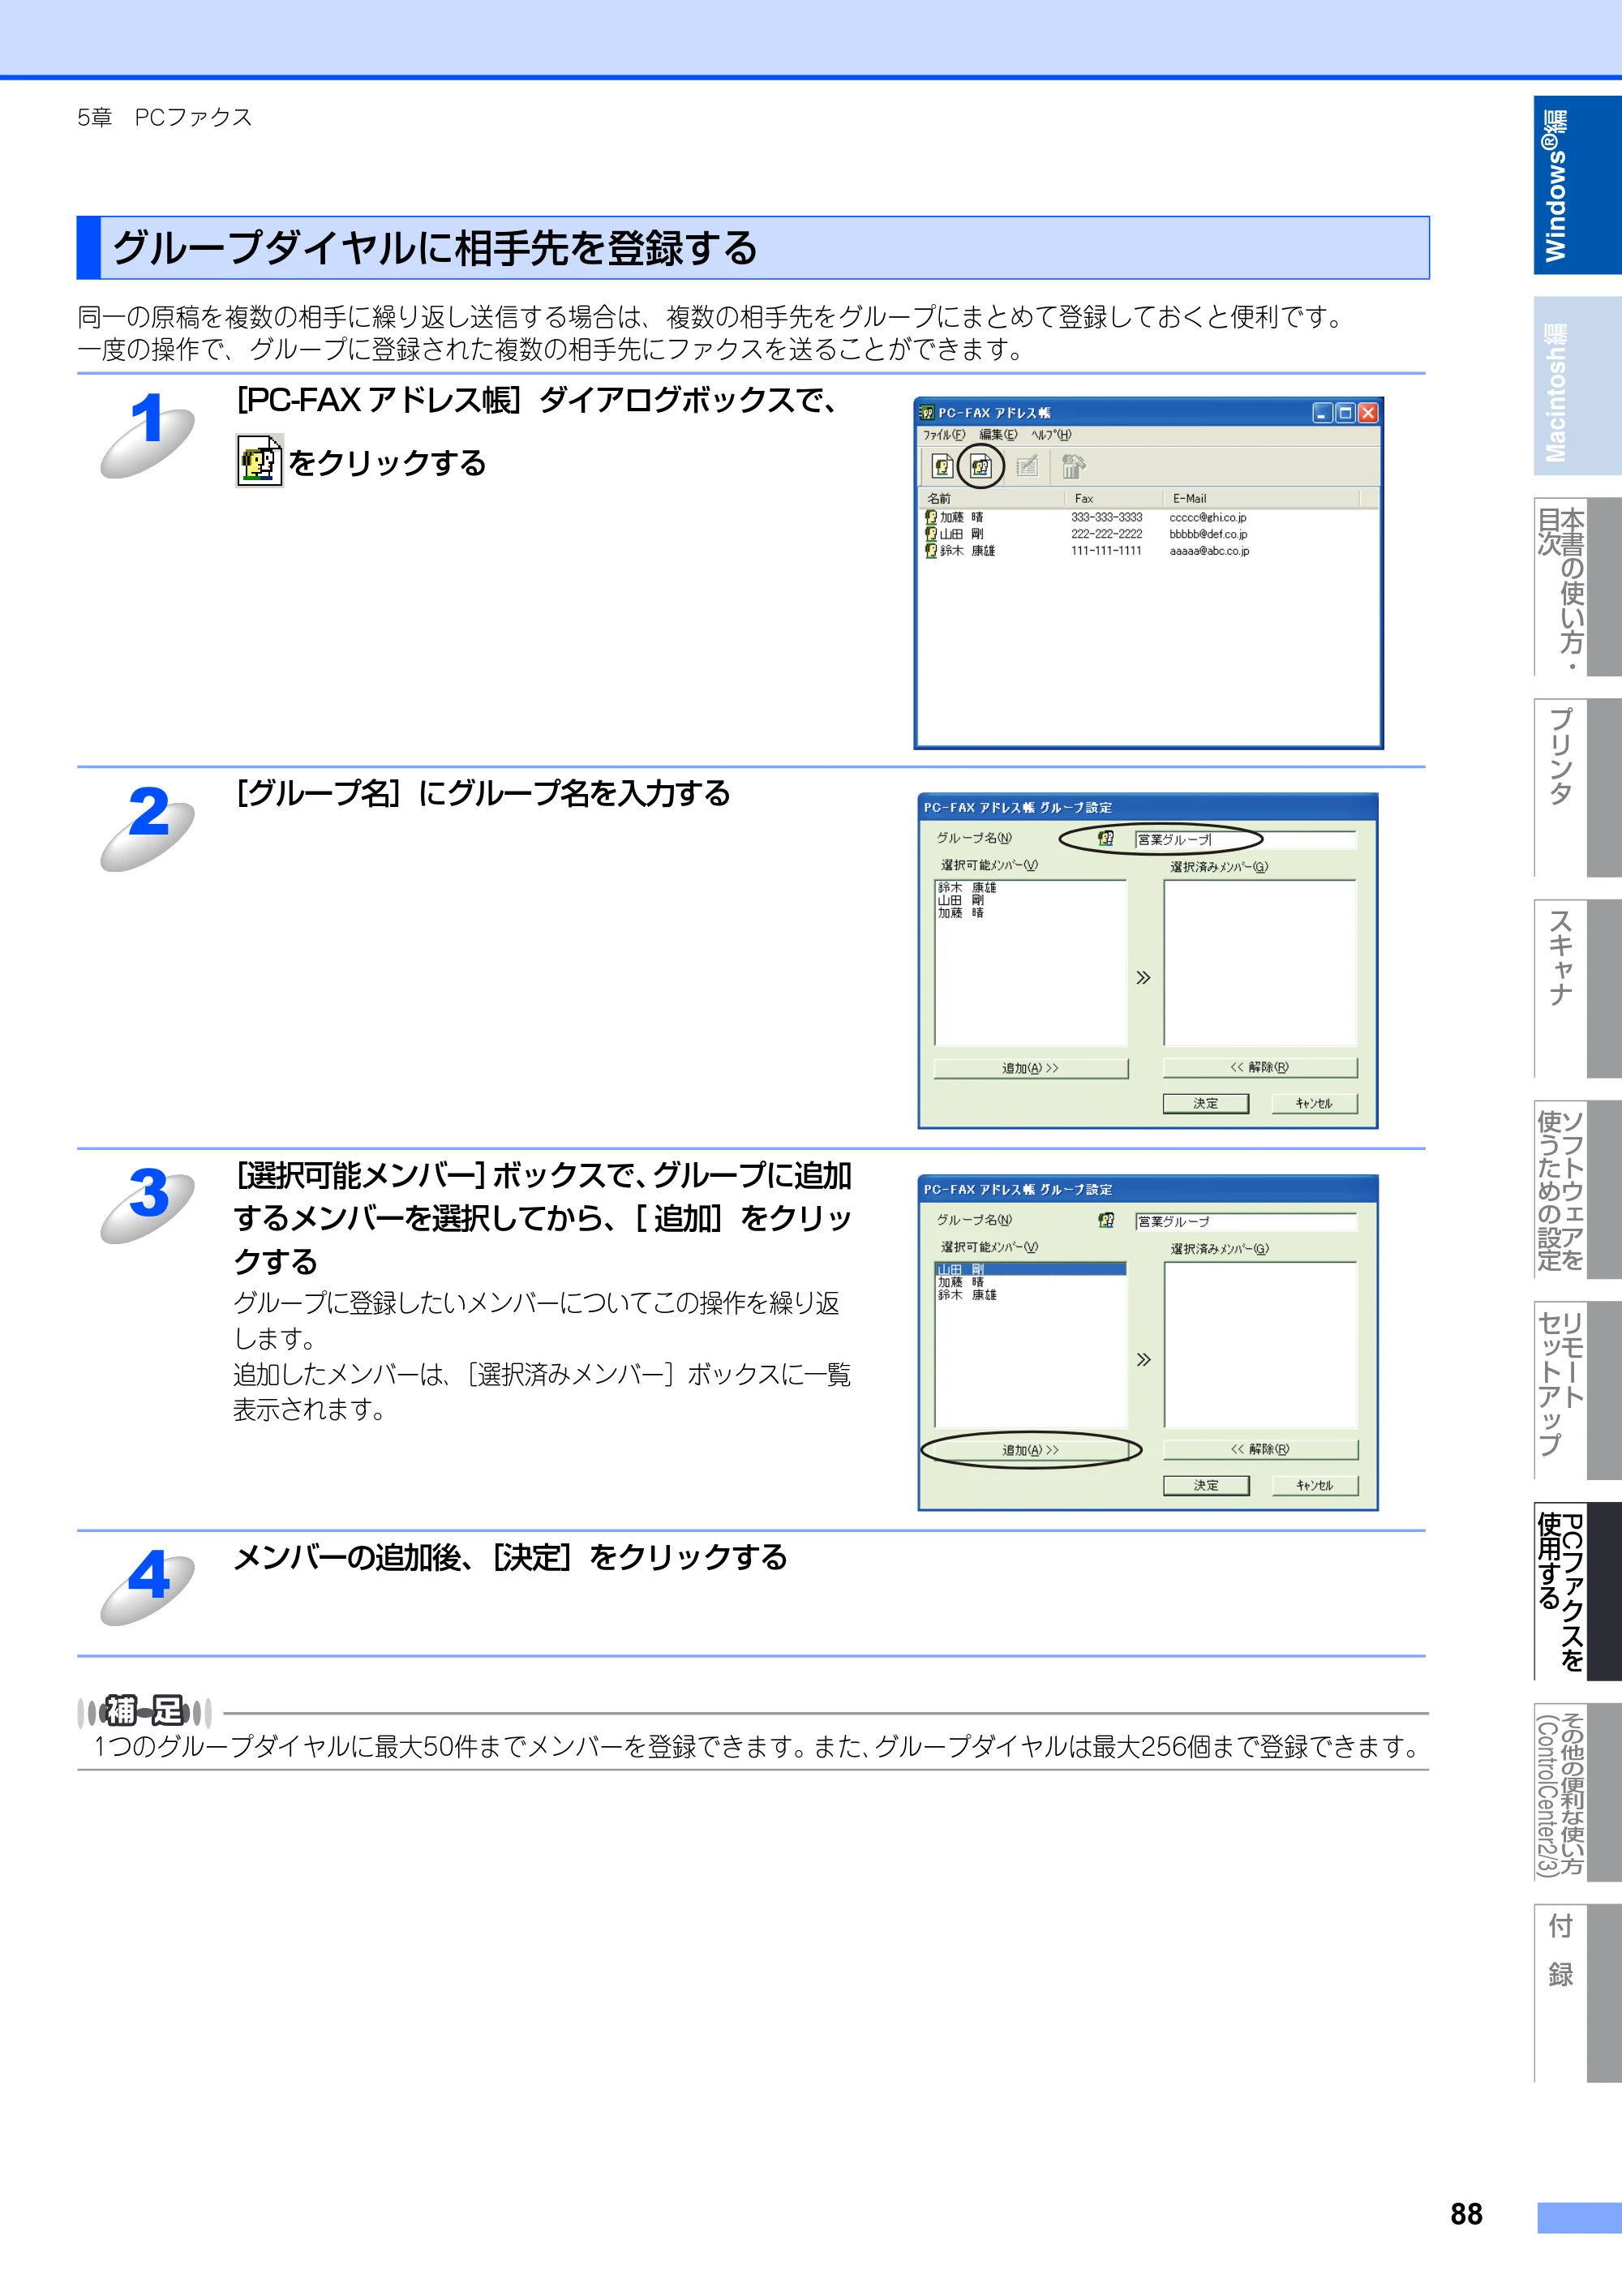The height and width of the screenshot is (2296, 1622).
Task: Select 鈴木 康雄 in step 2 available members list
Action: click(x=967, y=887)
